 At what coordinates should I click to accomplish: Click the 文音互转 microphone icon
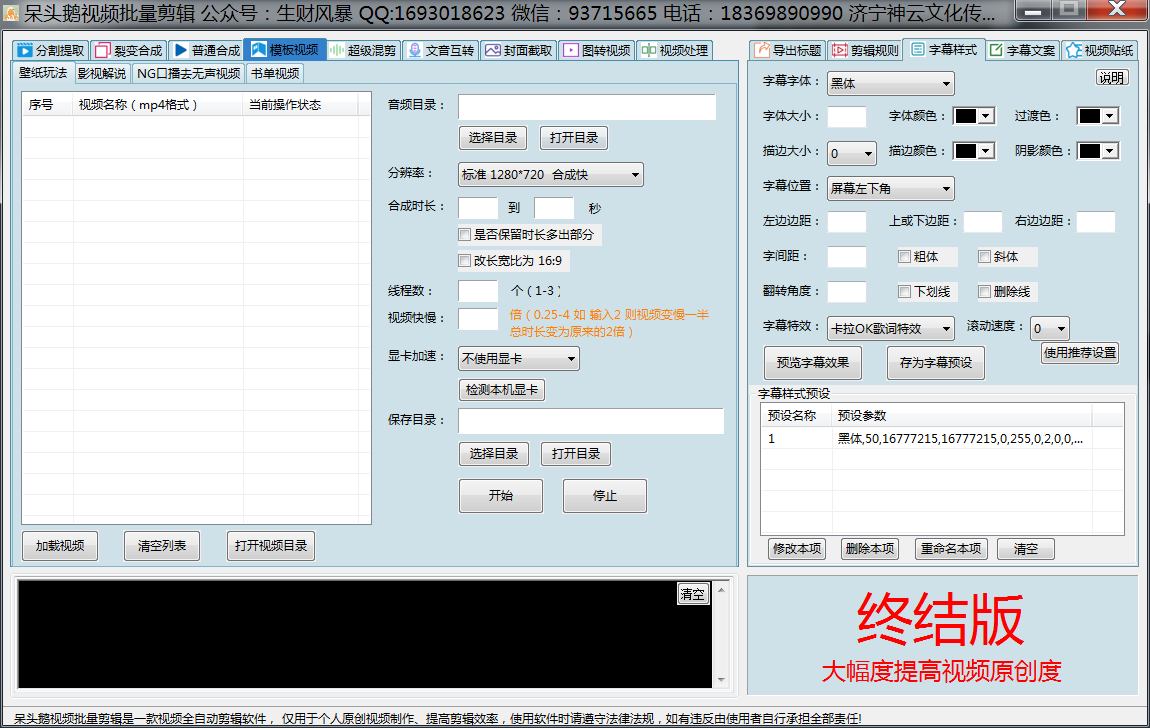coord(414,50)
